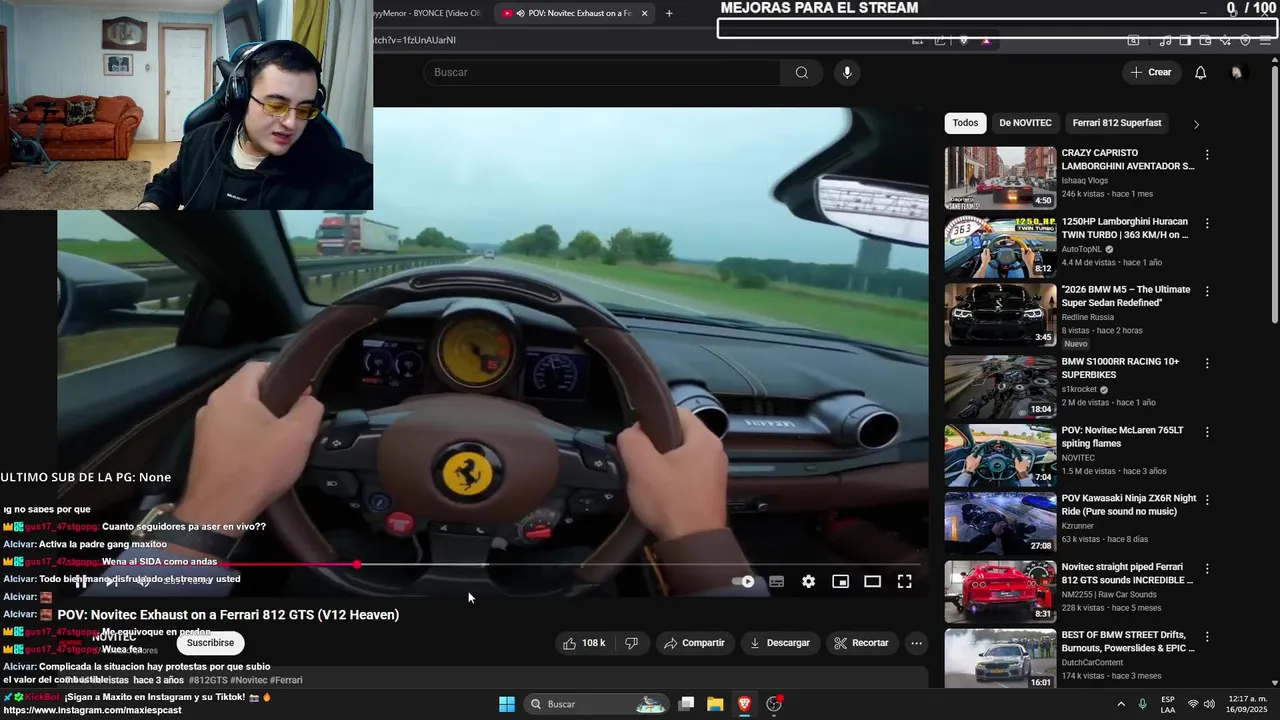Click the YouTube Buscar search field
This screenshot has height=720, width=1280.
click(x=603, y=72)
